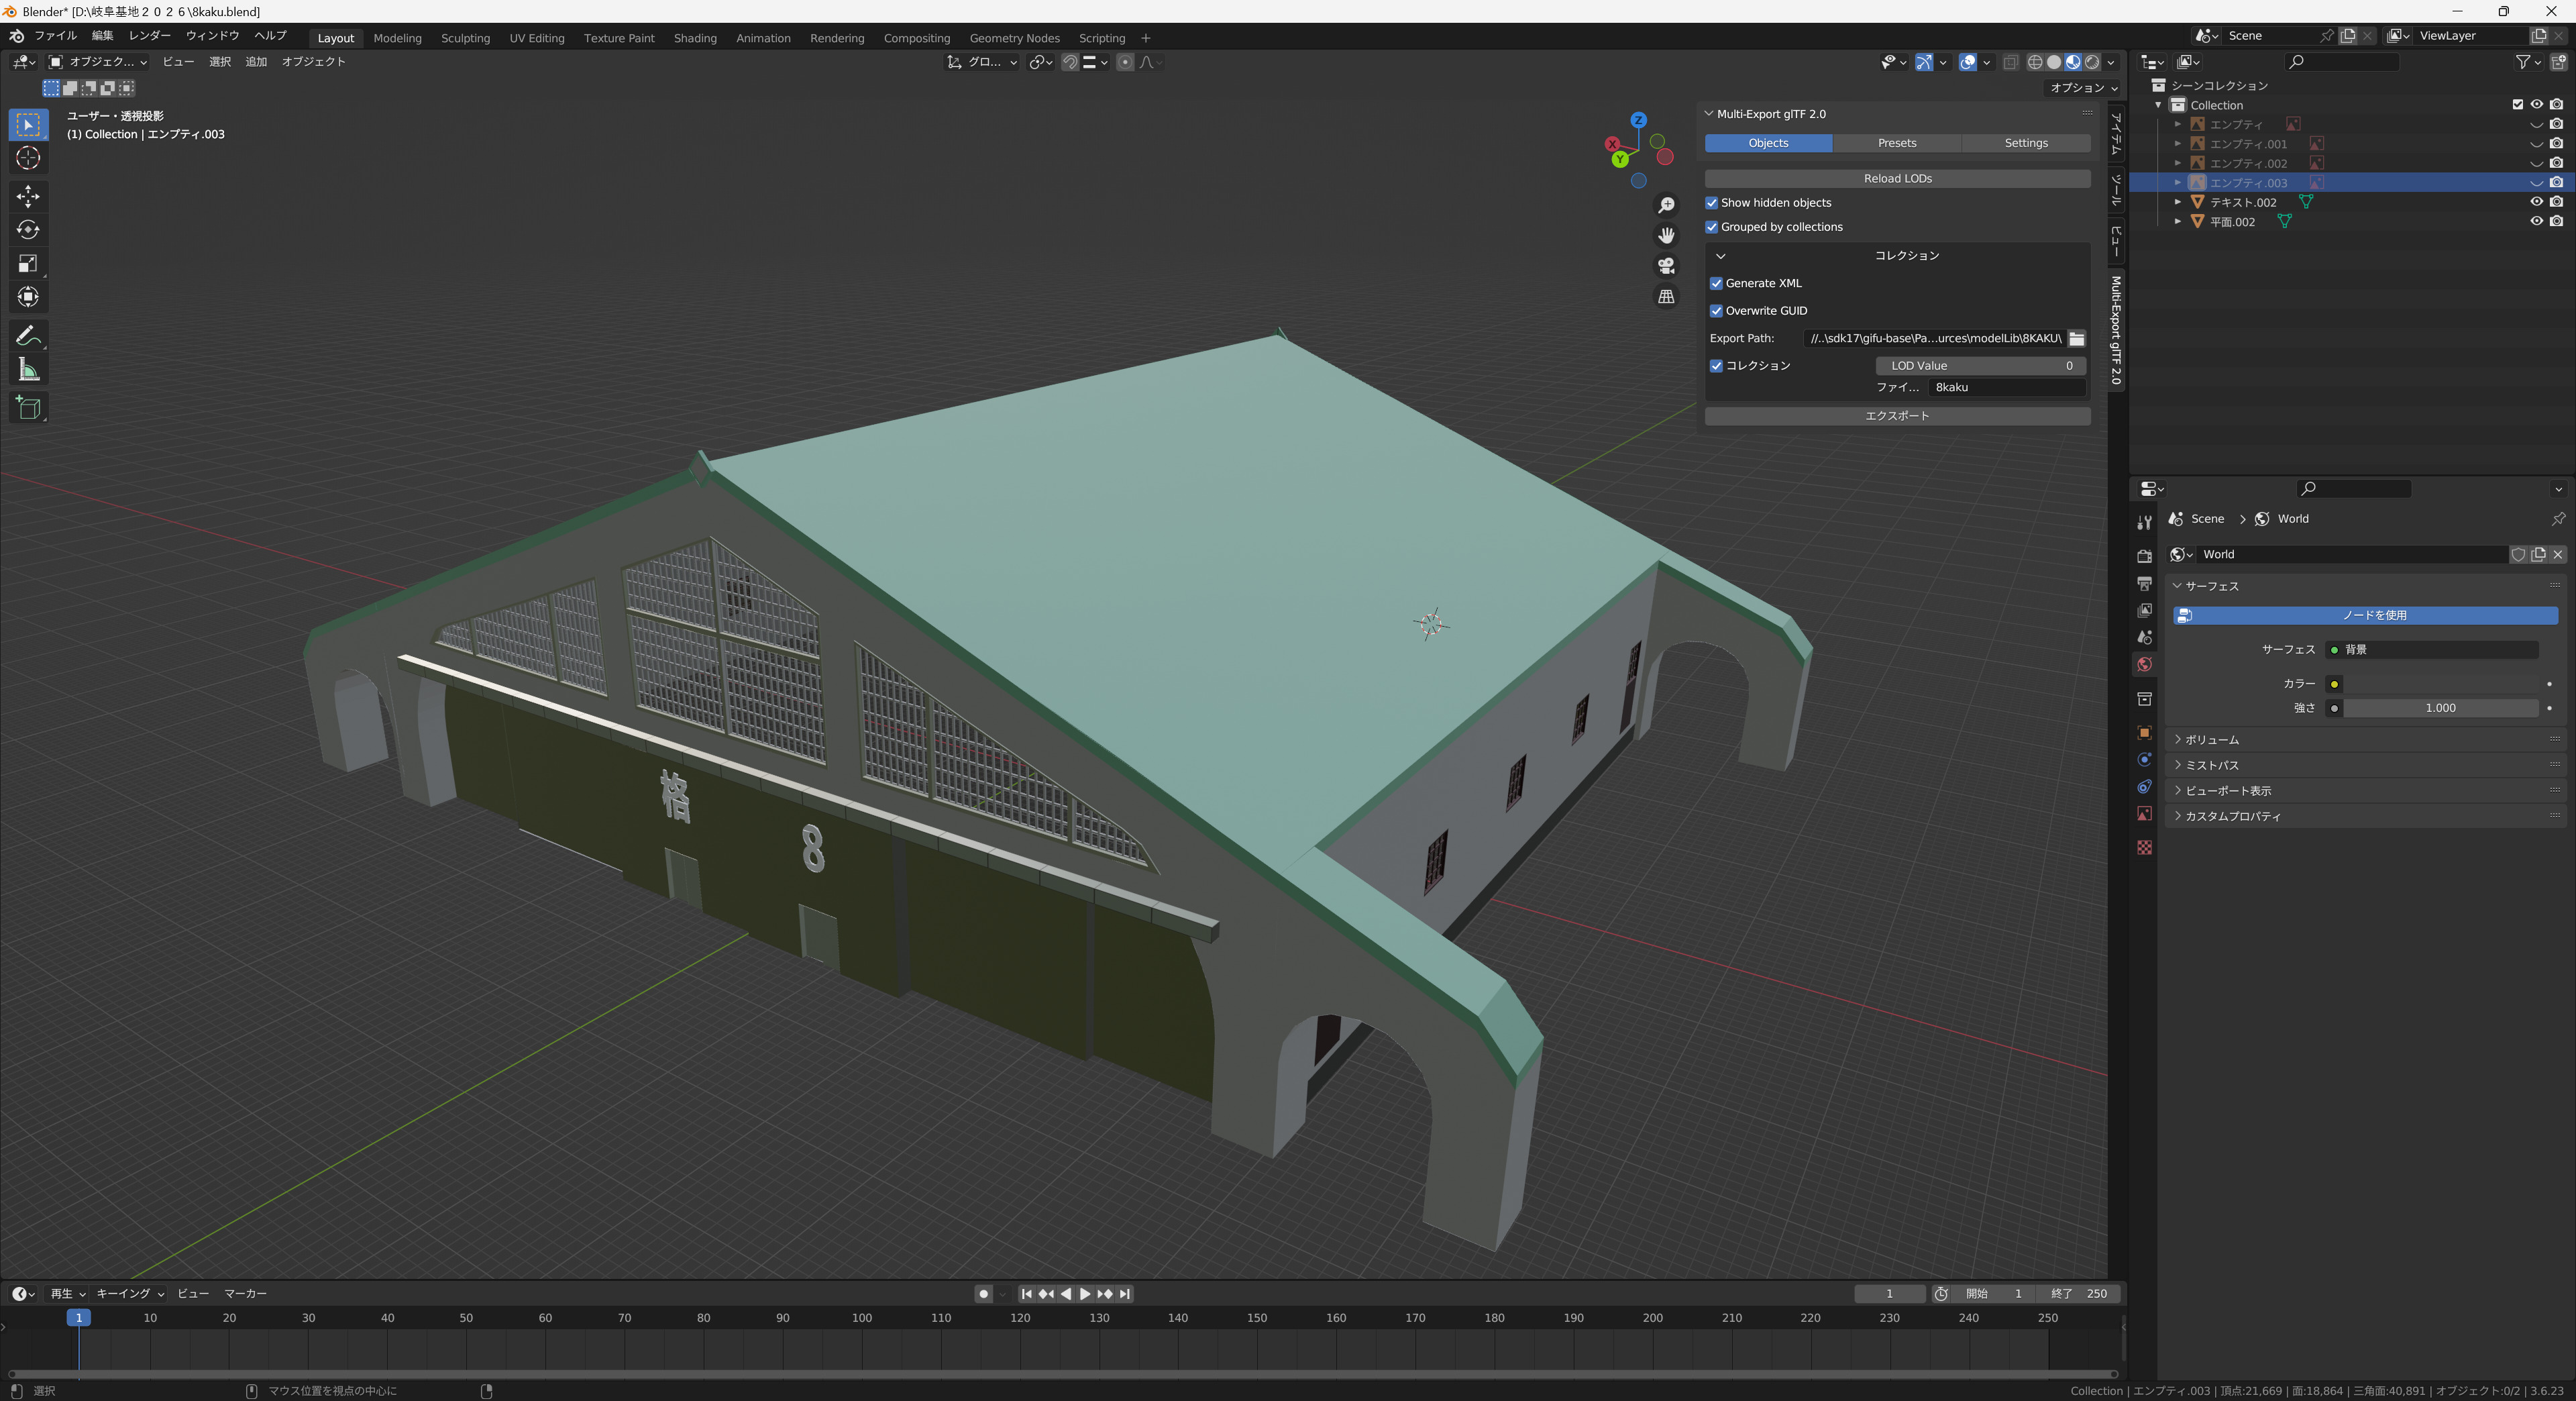Uncheck Generate XML option
Viewport: 2576px width, 1401px height.
pos(1717,283)
